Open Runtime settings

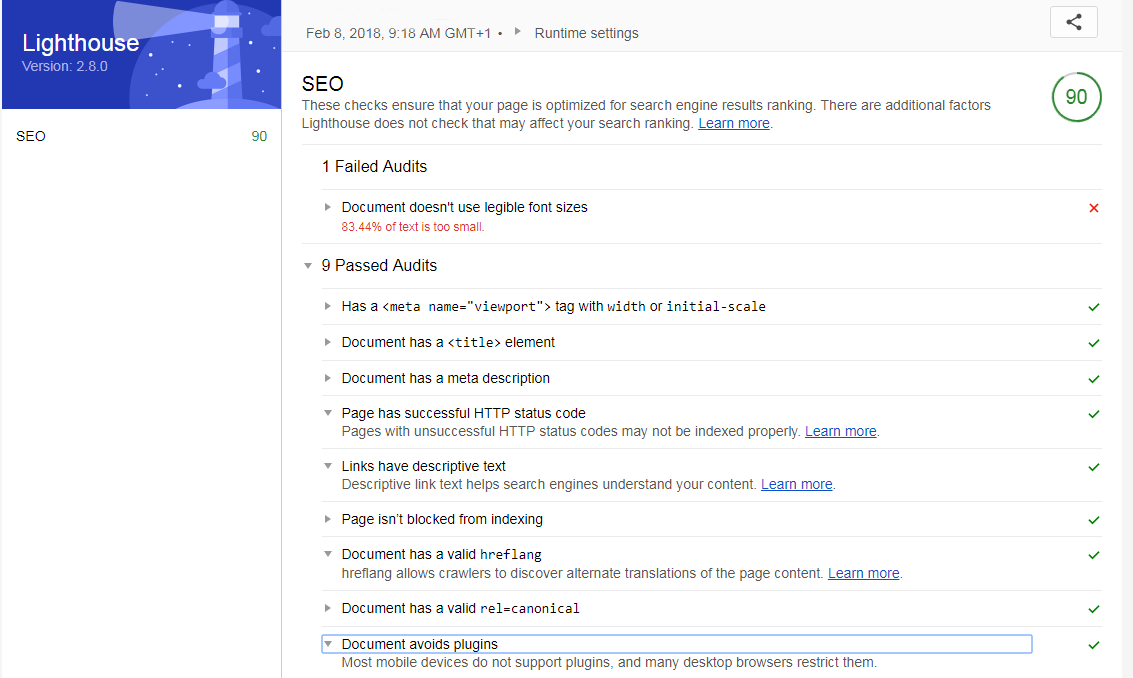586,32
